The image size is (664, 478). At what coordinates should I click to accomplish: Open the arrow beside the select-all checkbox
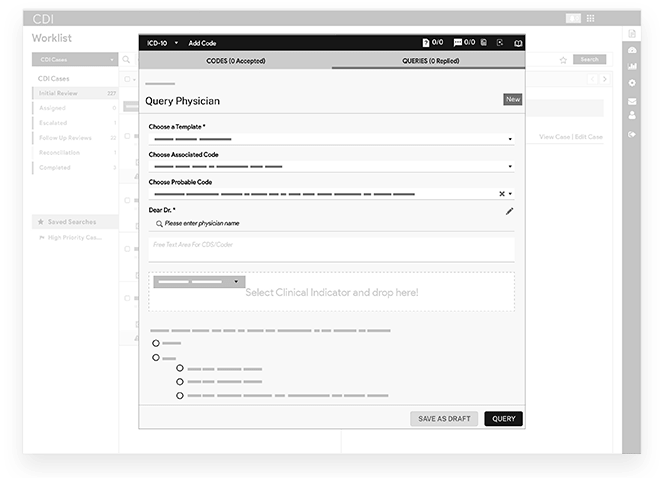click(134, 80)
